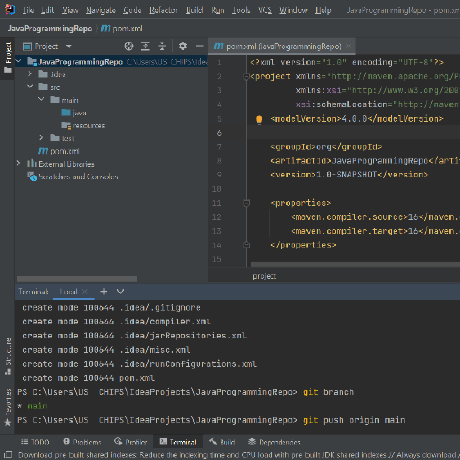Open the Navigate menu
Image resolution: width=460 pixels, height=460 pixels.
point(101,10)
